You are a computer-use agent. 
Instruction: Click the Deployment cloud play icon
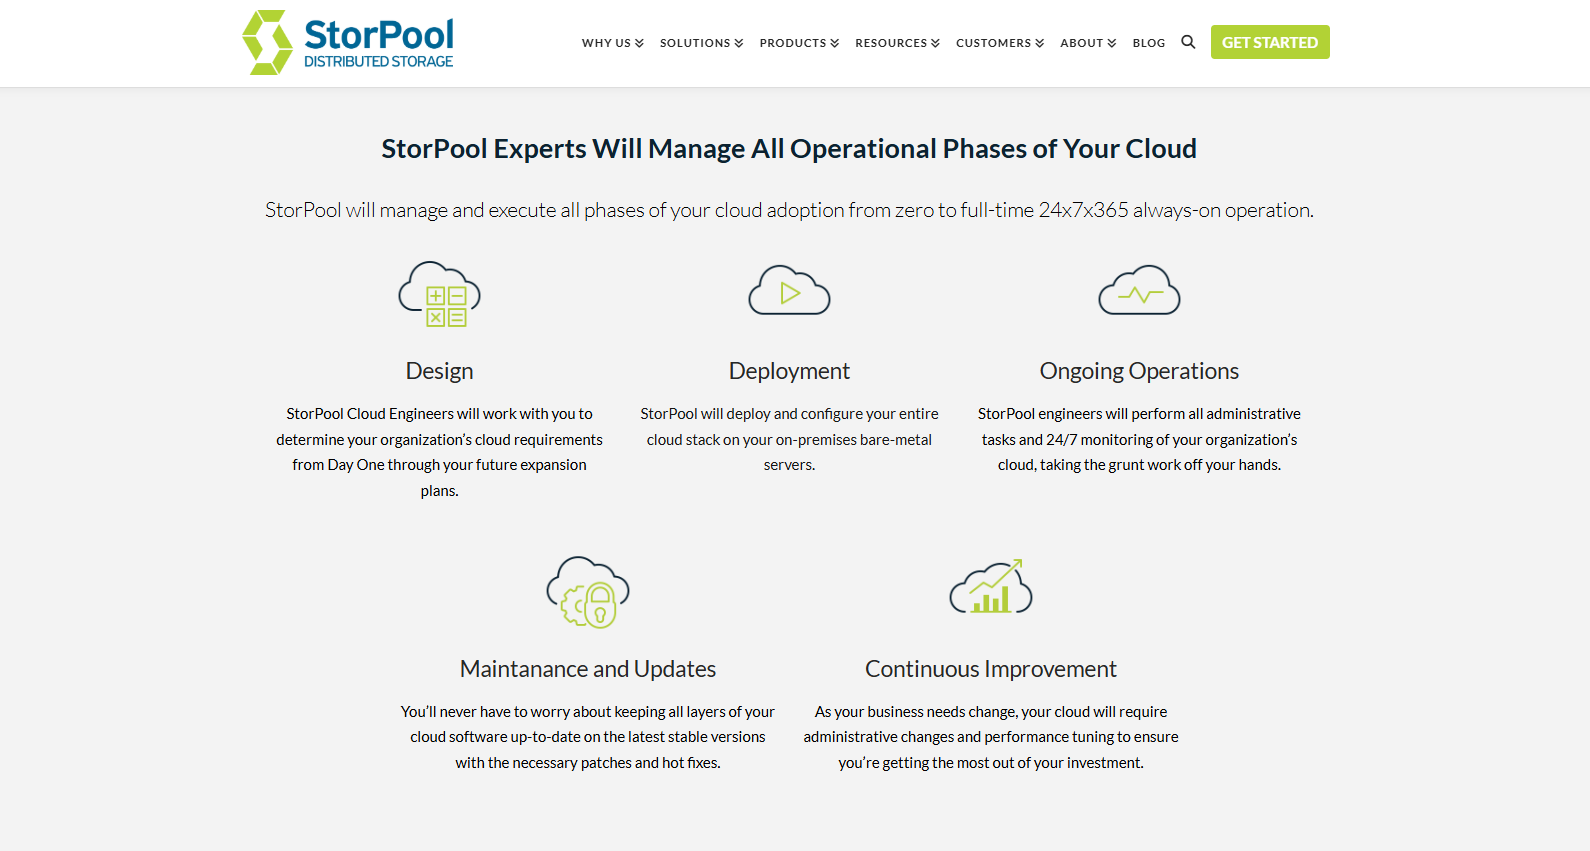(790, 291)
